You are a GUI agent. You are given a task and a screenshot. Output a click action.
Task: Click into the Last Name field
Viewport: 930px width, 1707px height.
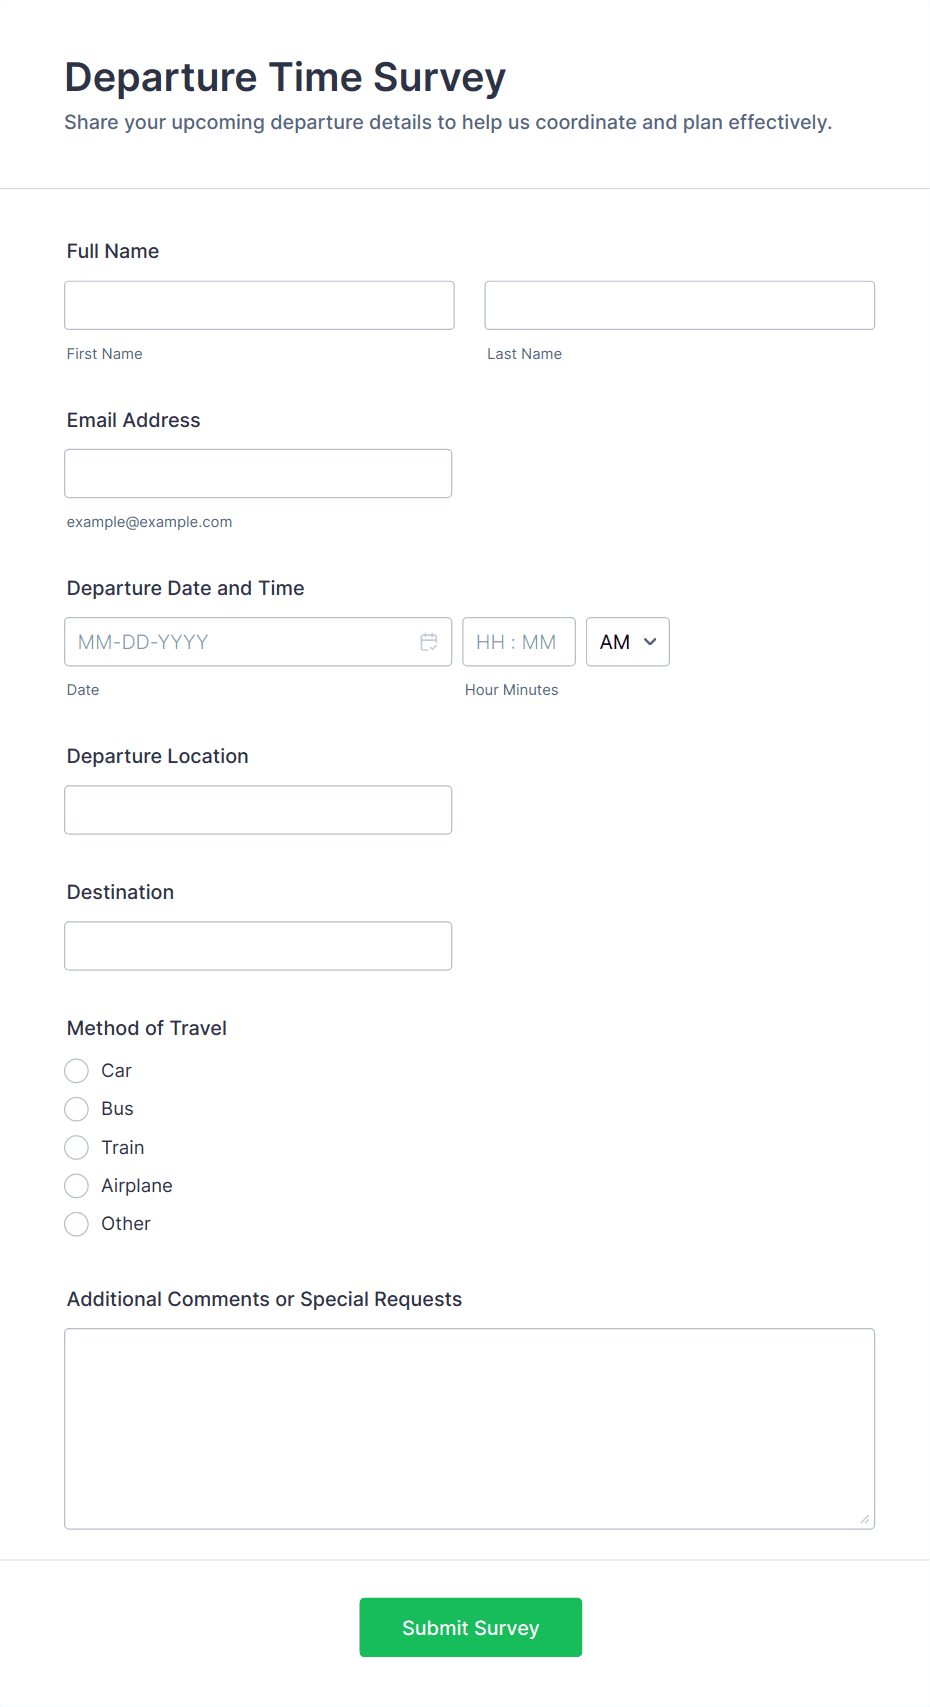679,305
